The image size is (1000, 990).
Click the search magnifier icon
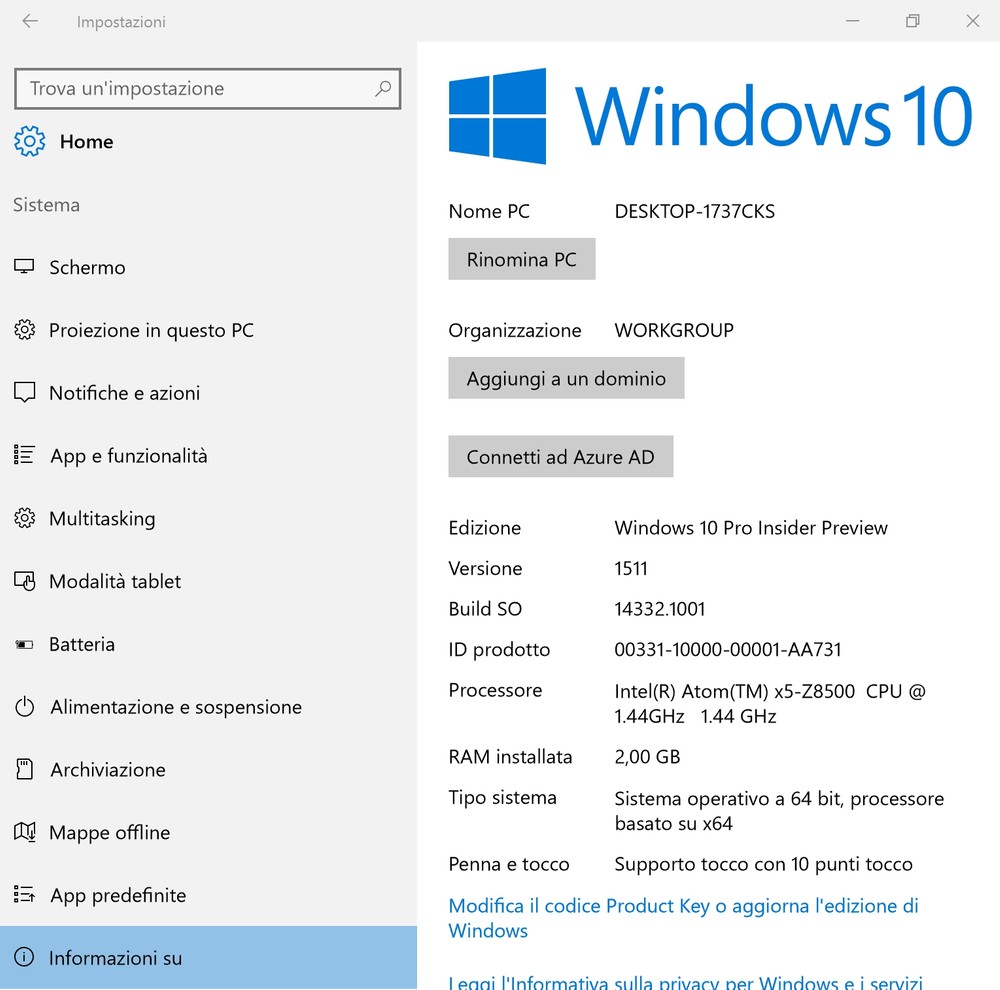382,89
